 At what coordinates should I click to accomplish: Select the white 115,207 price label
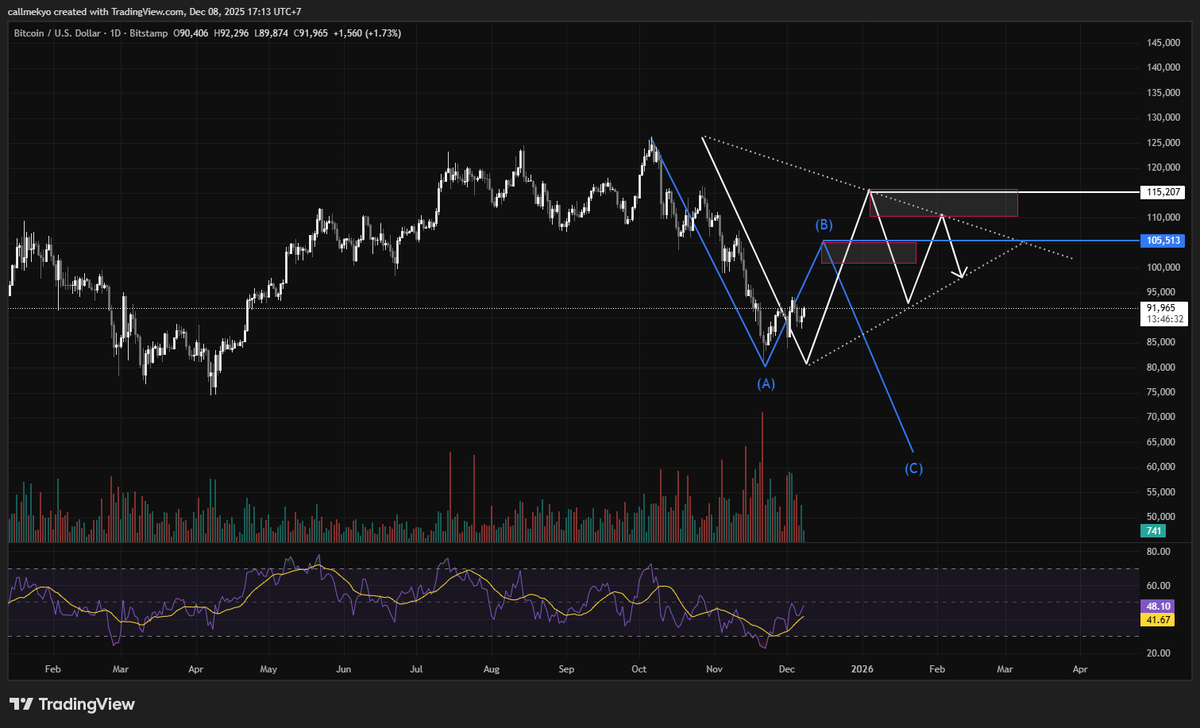click(1161, 191)
